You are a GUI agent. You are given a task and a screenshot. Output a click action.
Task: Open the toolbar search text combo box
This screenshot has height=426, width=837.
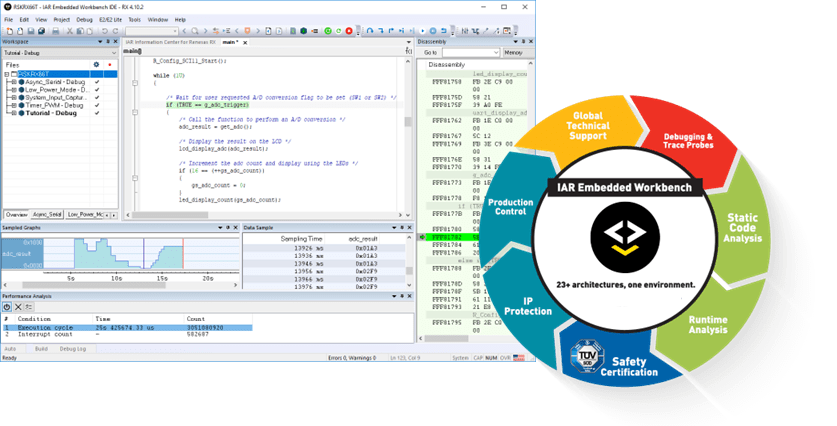[x=152, y=31]
